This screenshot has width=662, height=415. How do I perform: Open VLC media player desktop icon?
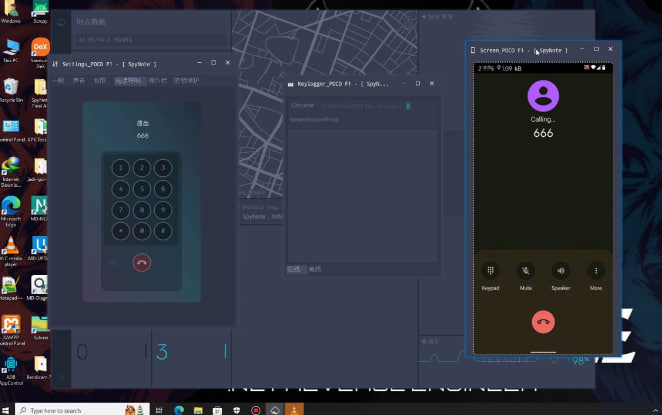point(11,245)
